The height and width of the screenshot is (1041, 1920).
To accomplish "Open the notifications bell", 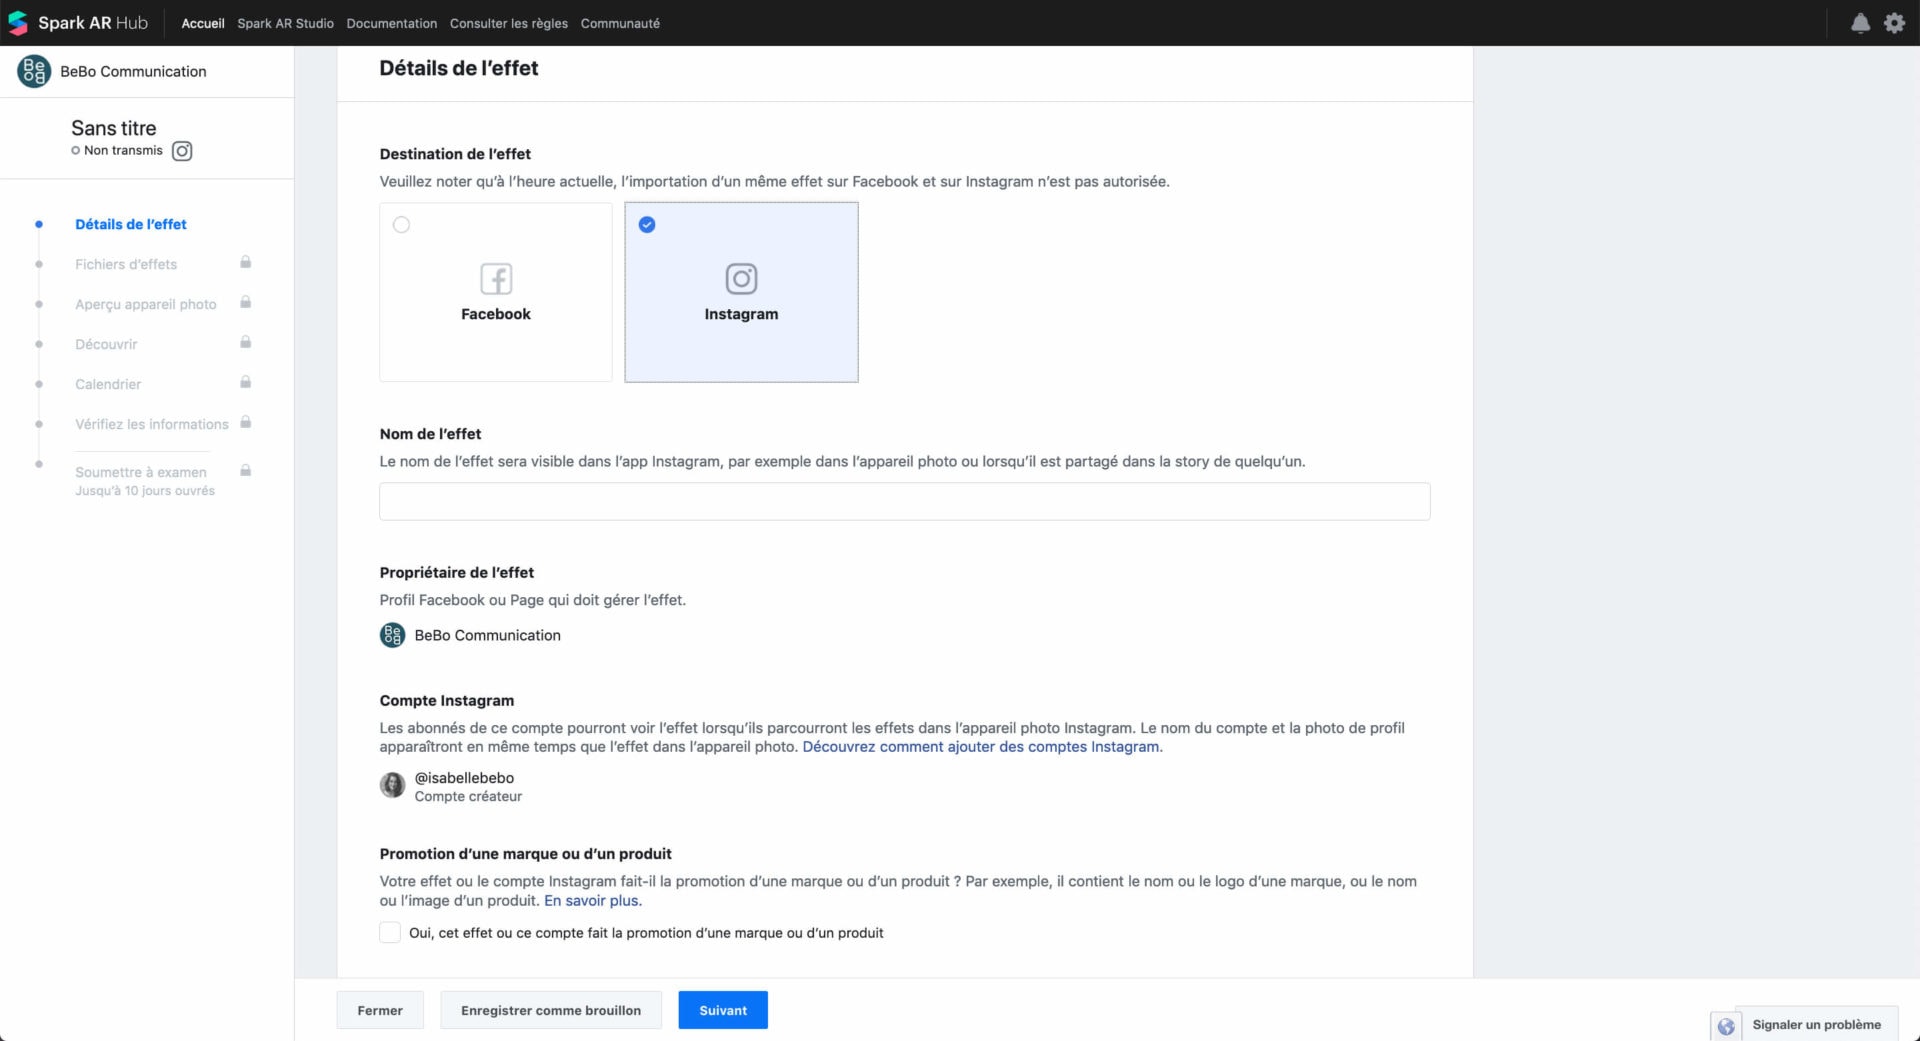I will point(1860,23).
